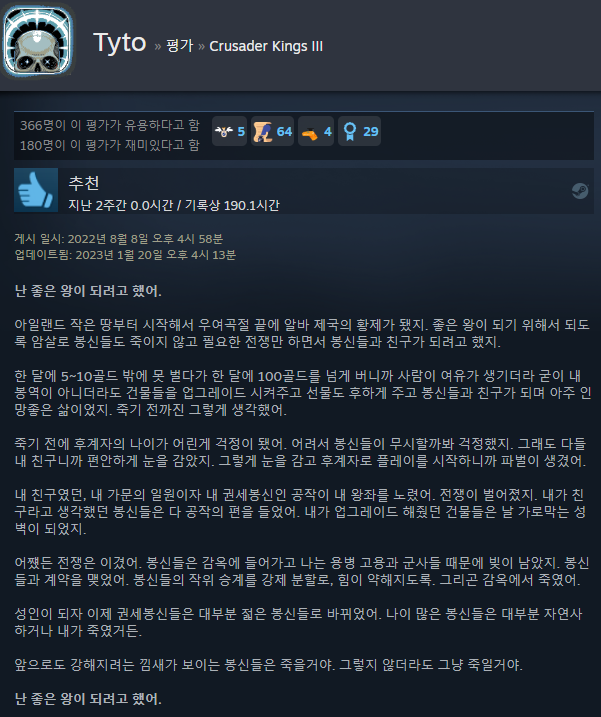Image resolution: width=601 pixels, height=717 pixels.
Task: Open Tyto's skull avatar profile picture
Action: pyautogui.click(x=38, y=41)
